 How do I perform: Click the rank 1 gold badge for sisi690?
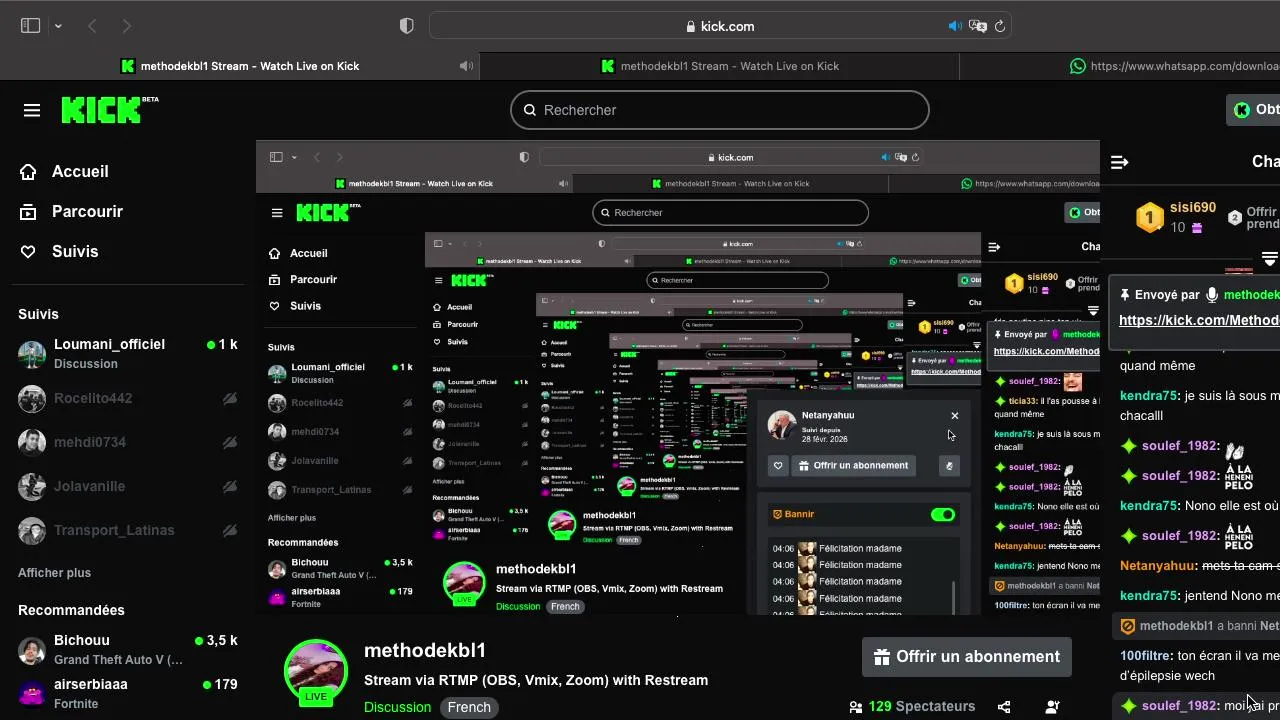point(1150,217)
